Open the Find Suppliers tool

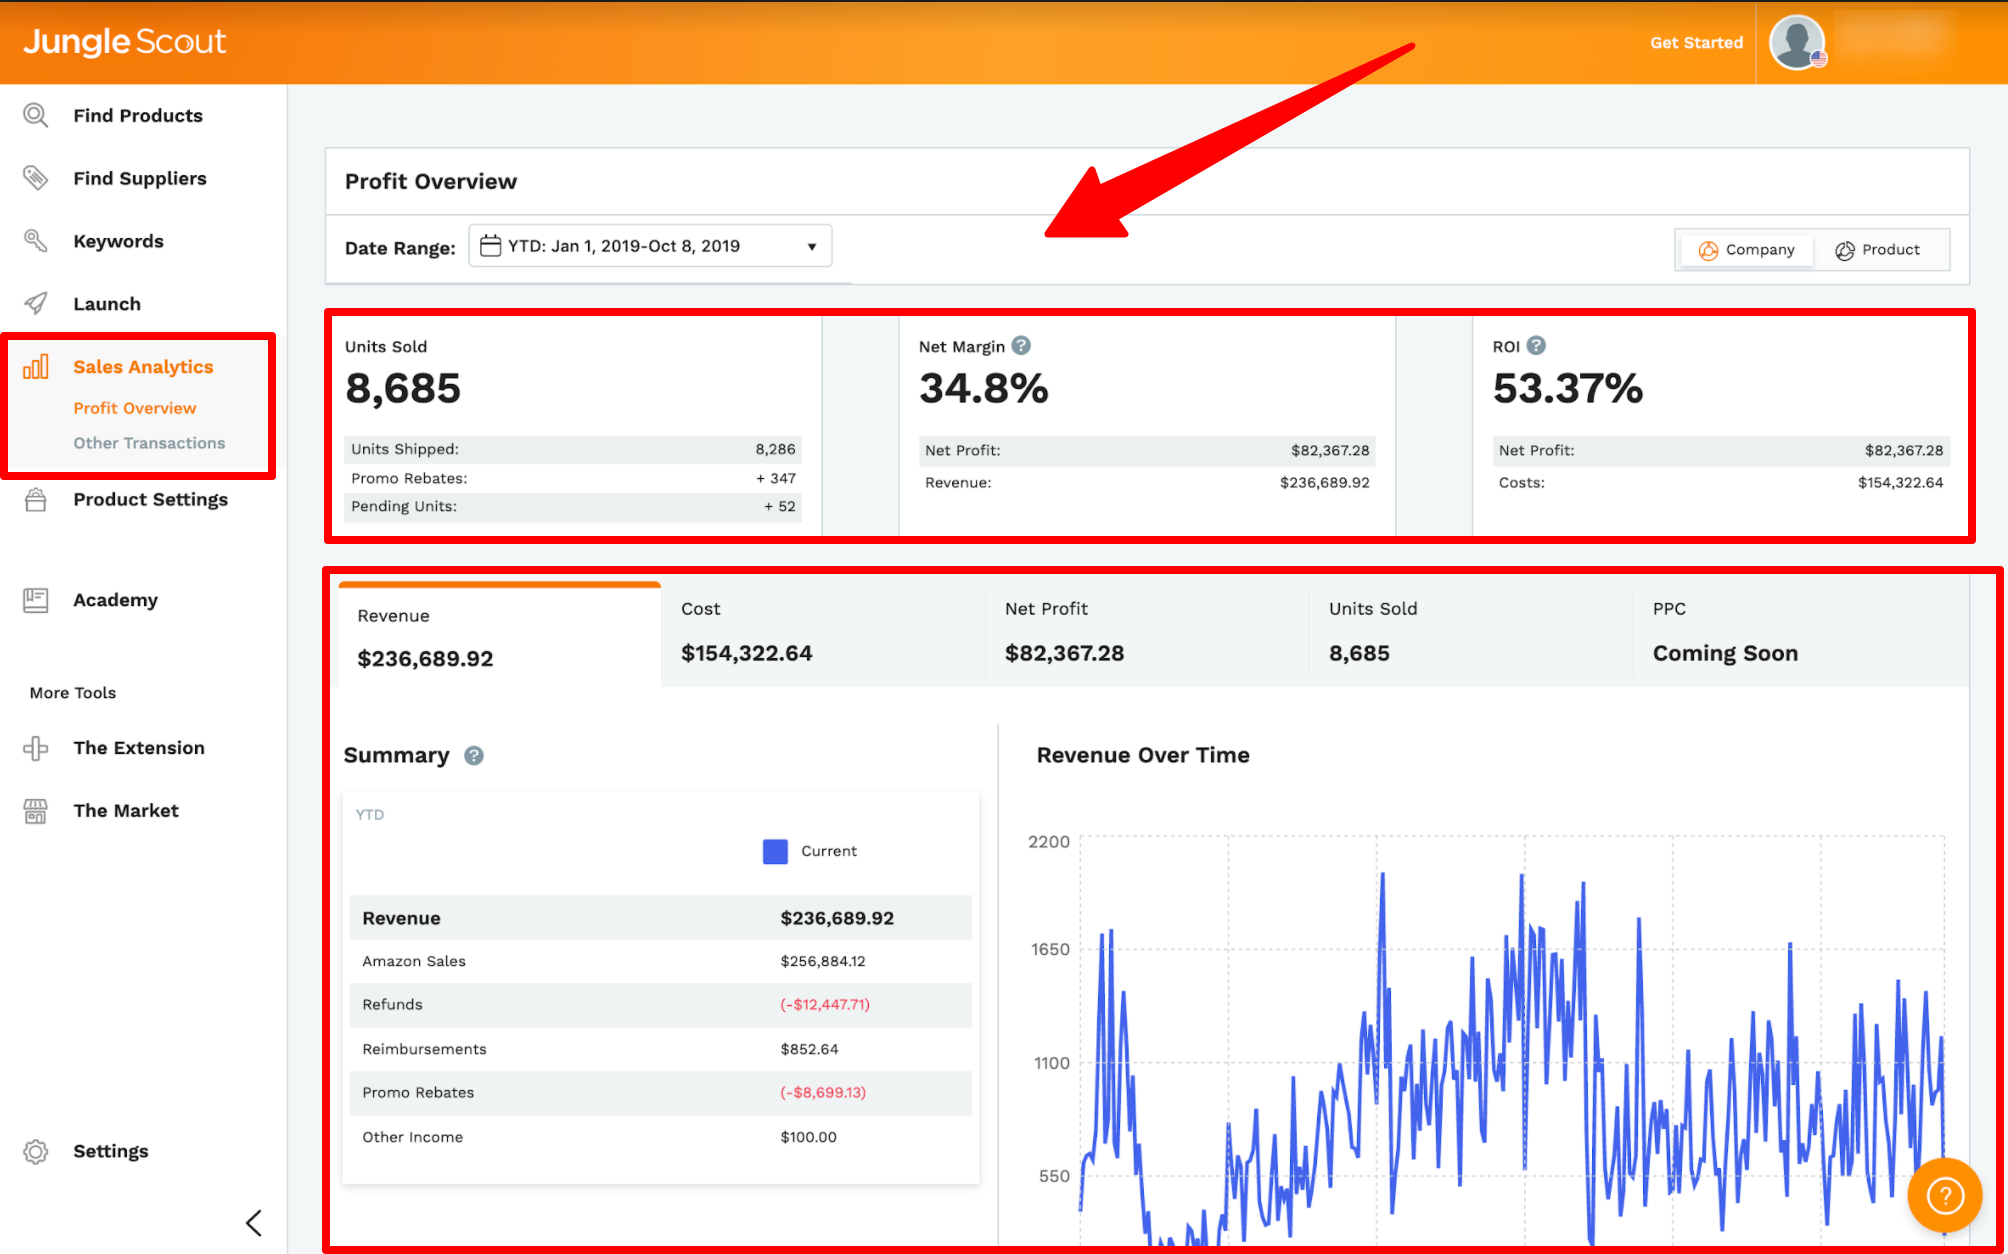(140, 178)
